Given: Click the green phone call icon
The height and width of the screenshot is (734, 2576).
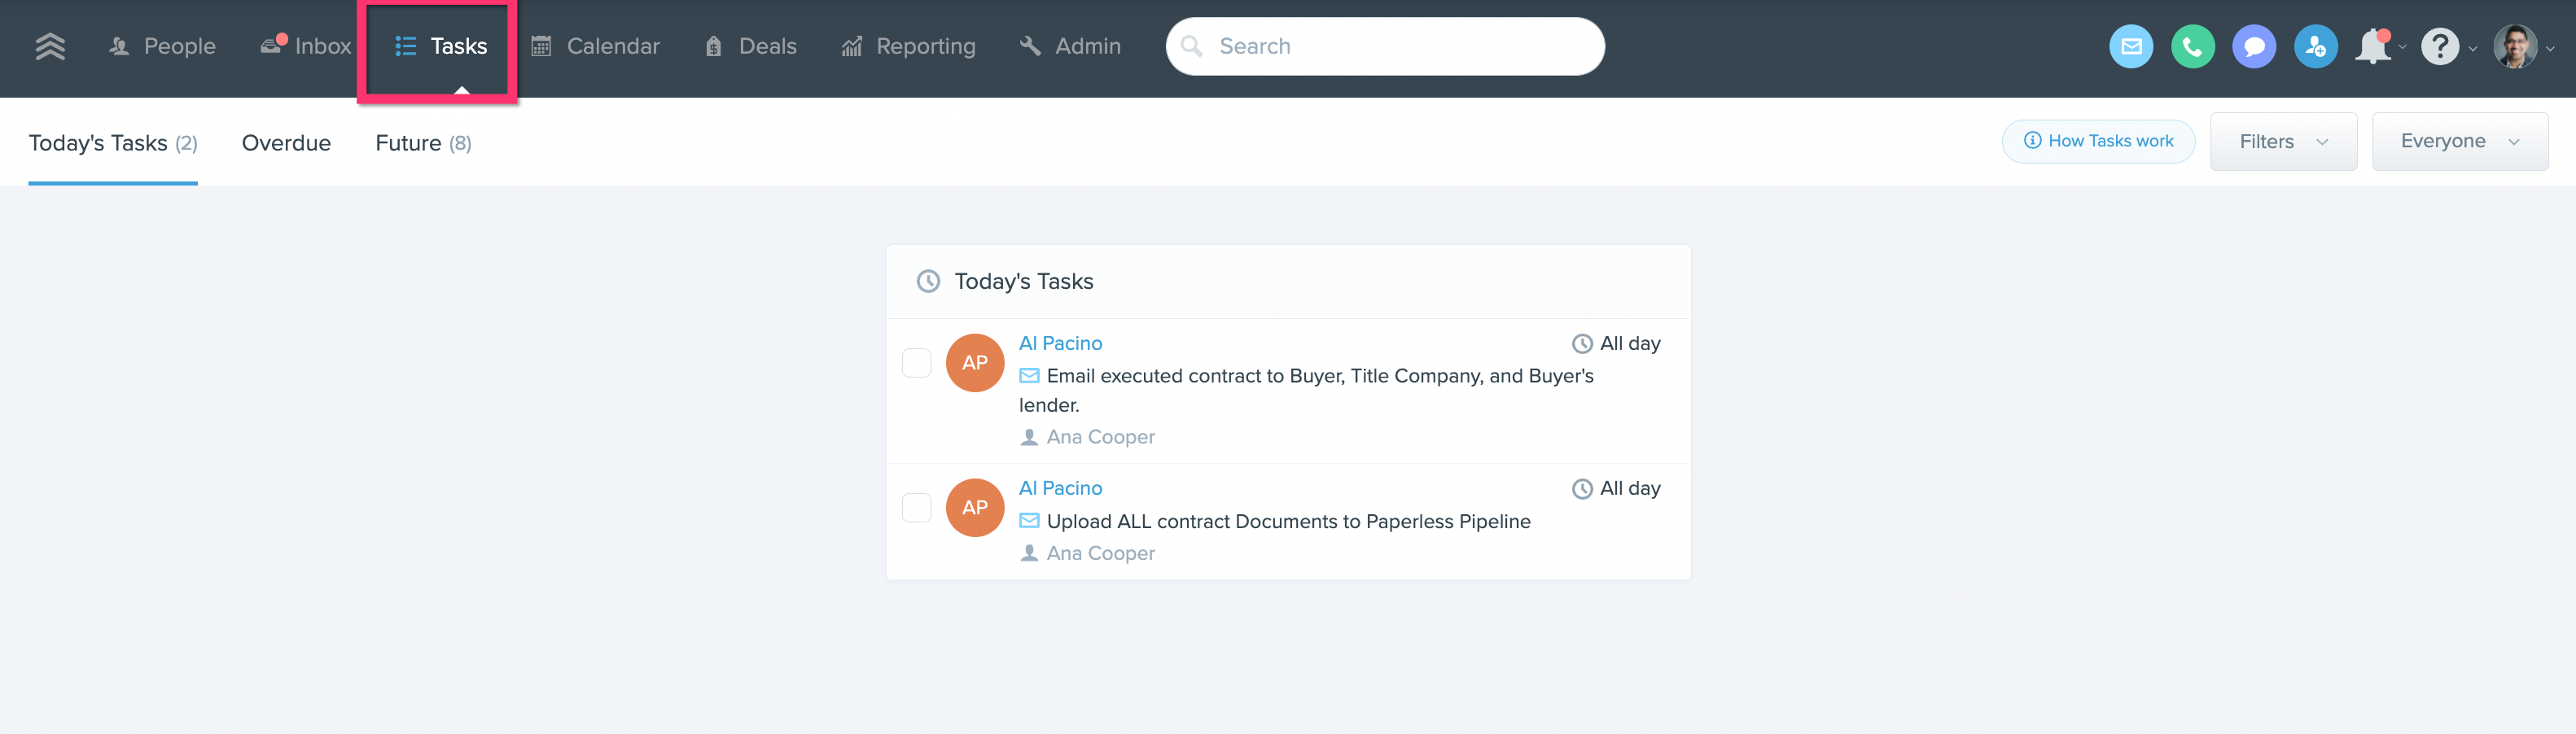Looking at the screenshot, I should click(2193, 46).
